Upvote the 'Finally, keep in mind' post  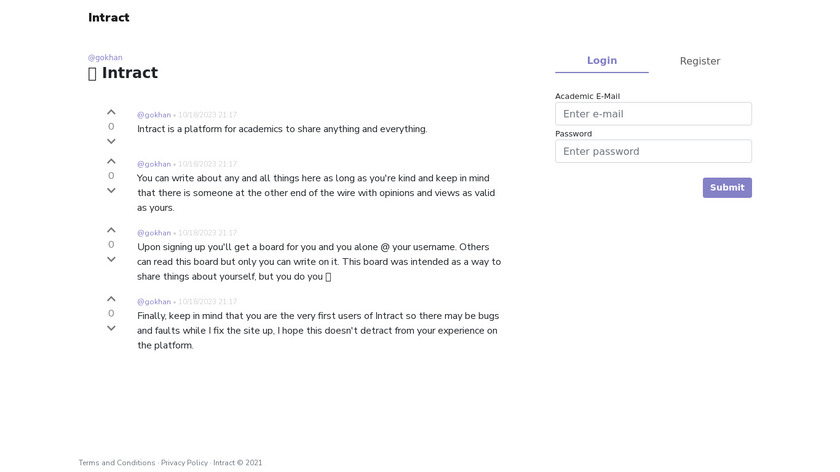(x=111, y=299)
